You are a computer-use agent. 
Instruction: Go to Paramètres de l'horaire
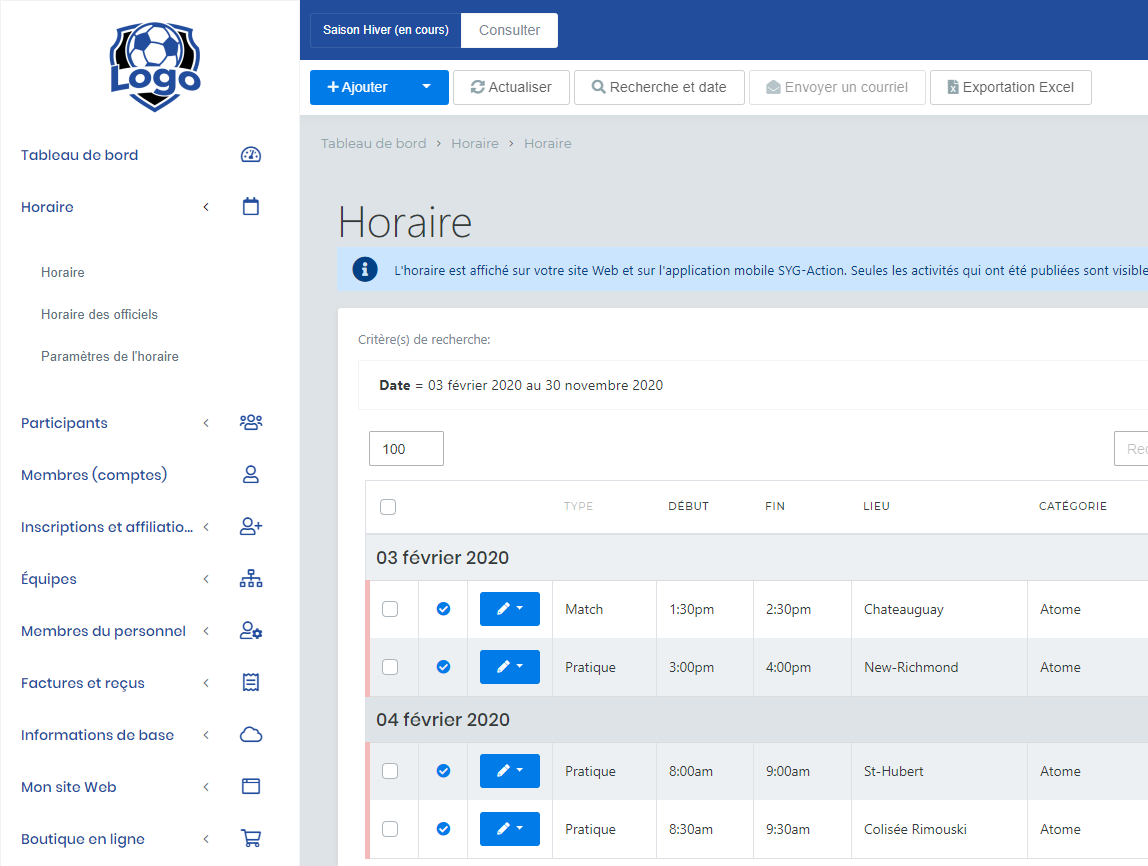pos(110,356)
